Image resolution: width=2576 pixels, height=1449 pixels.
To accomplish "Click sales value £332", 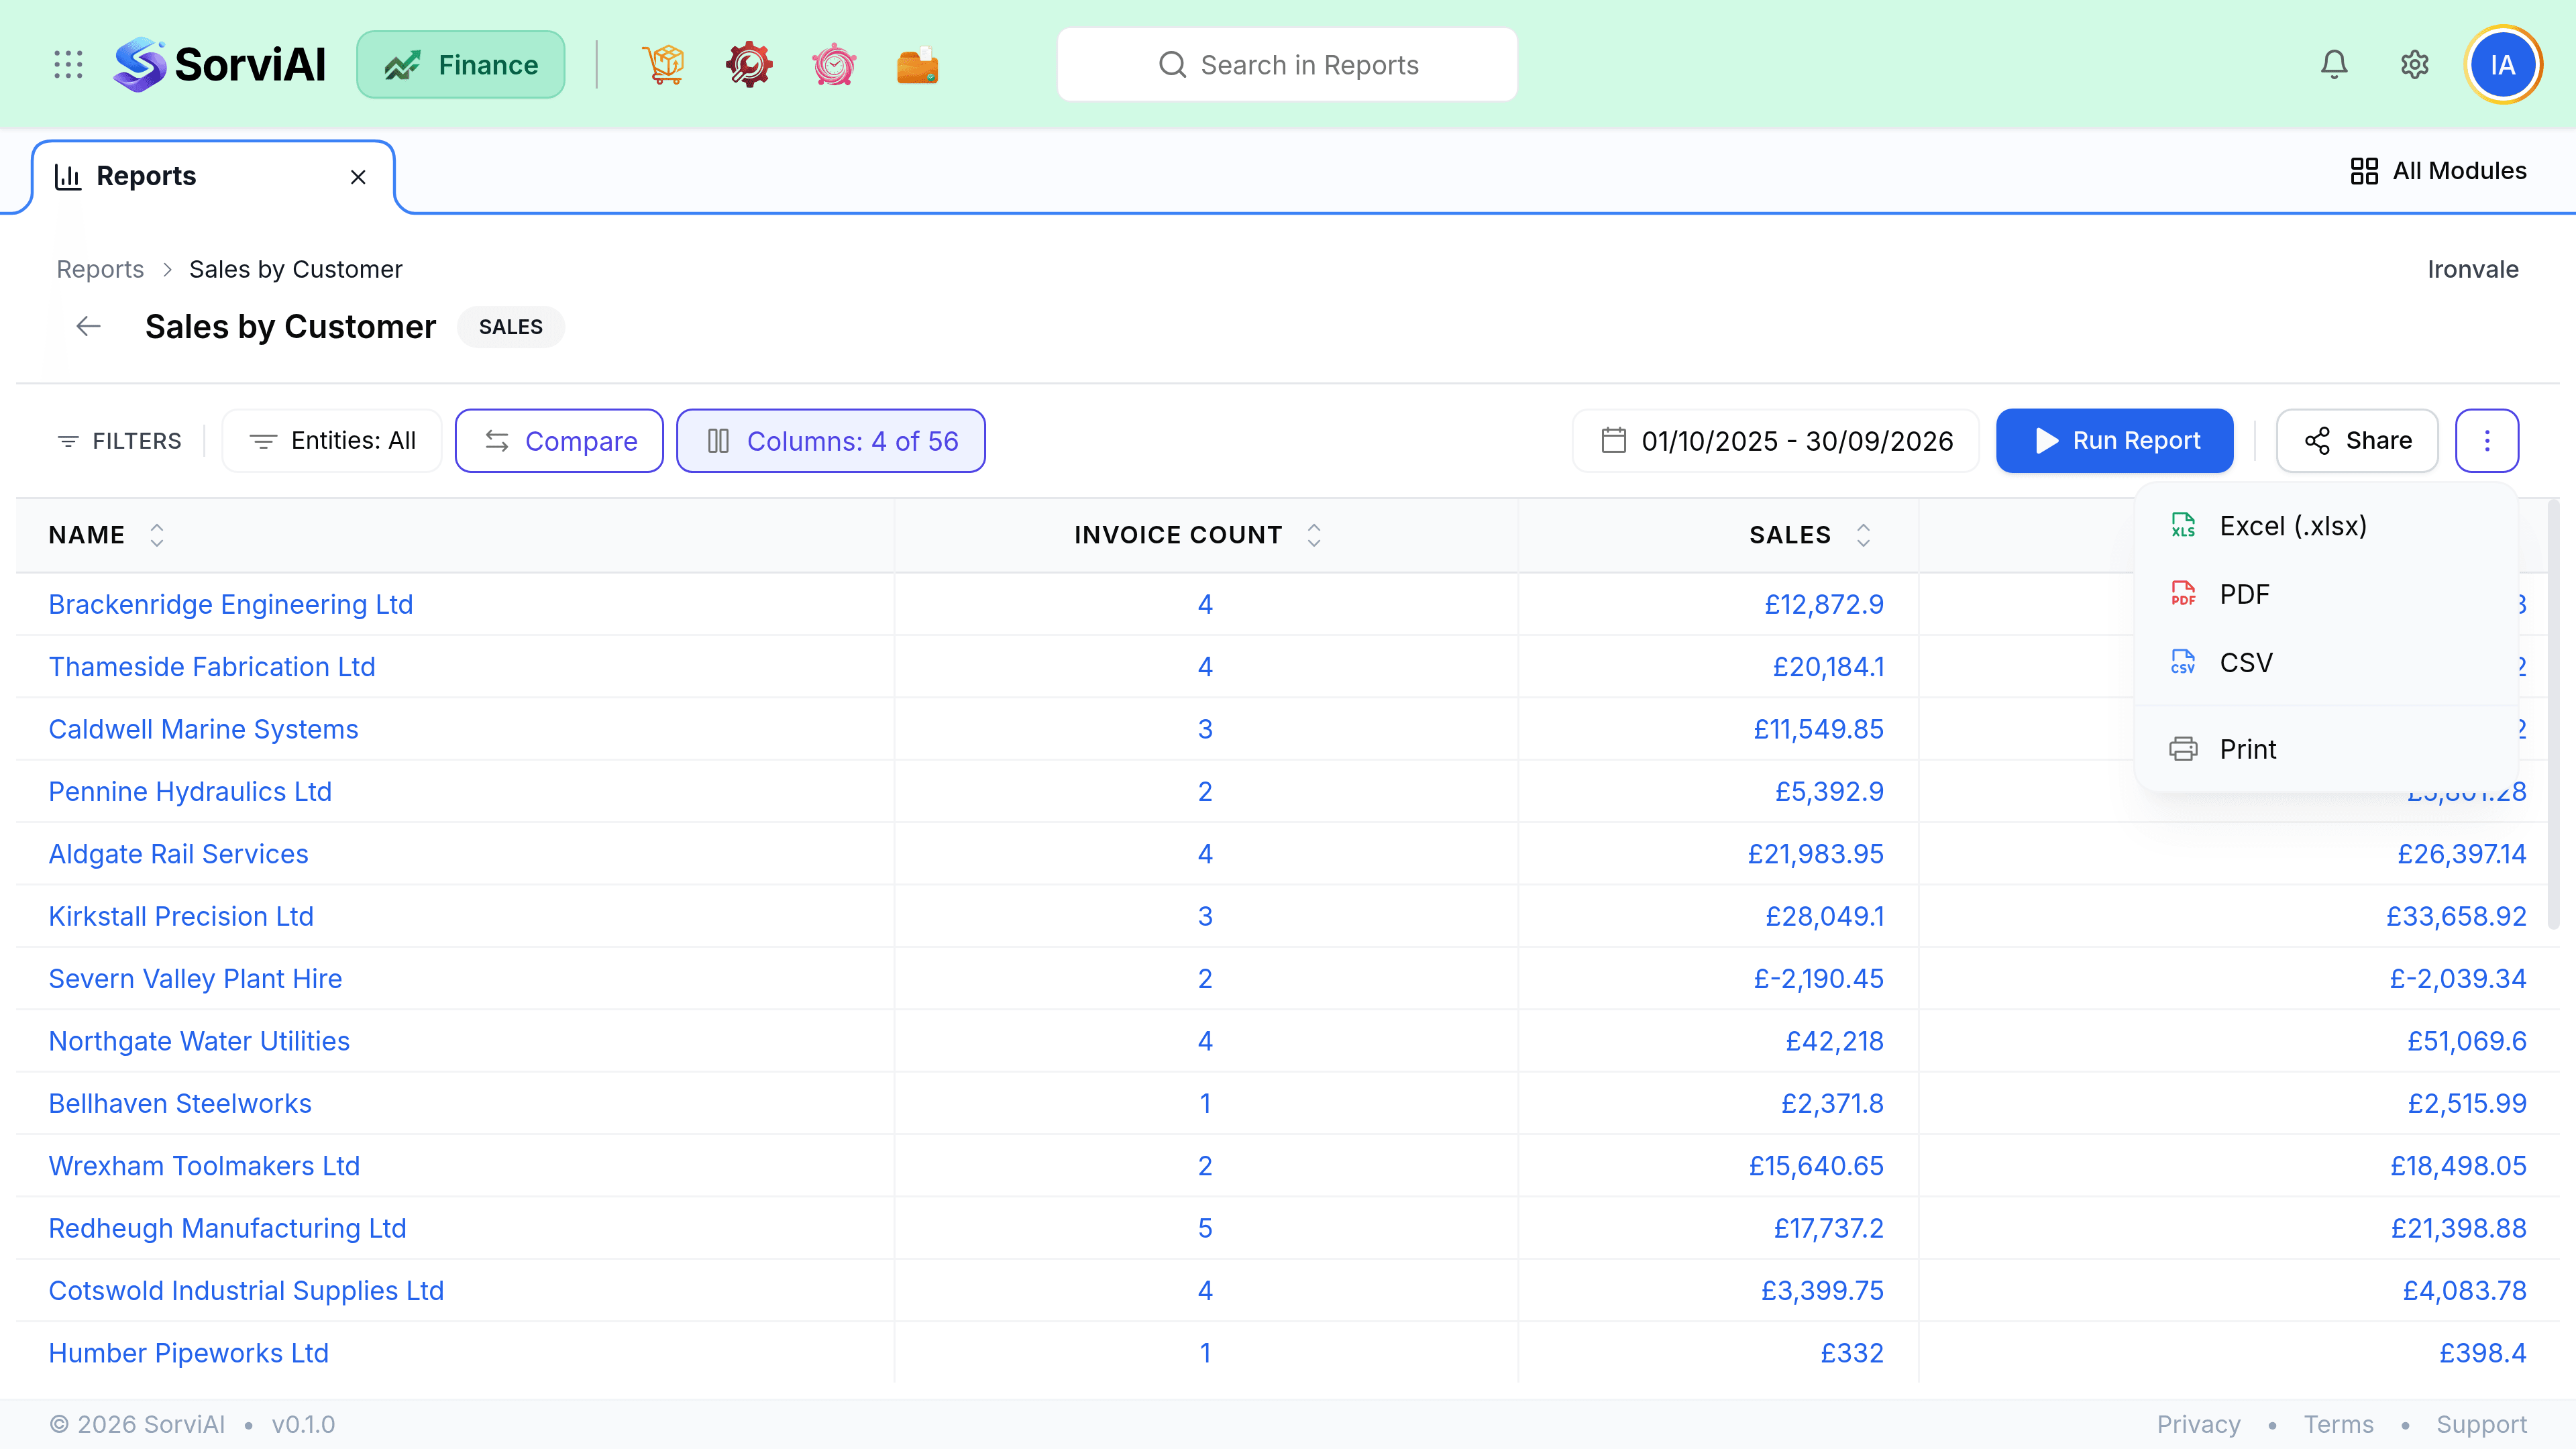I will tap(1852, 1354).
